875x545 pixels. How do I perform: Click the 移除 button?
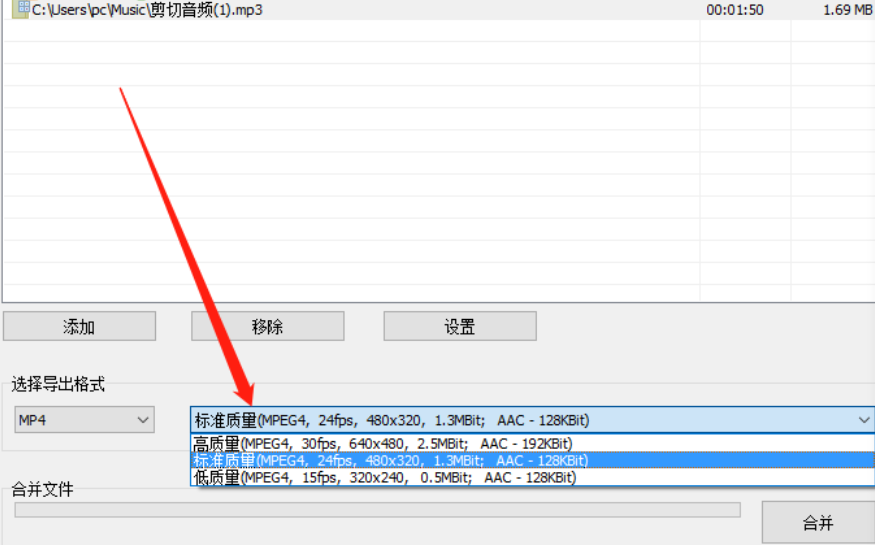pos(268,326)
